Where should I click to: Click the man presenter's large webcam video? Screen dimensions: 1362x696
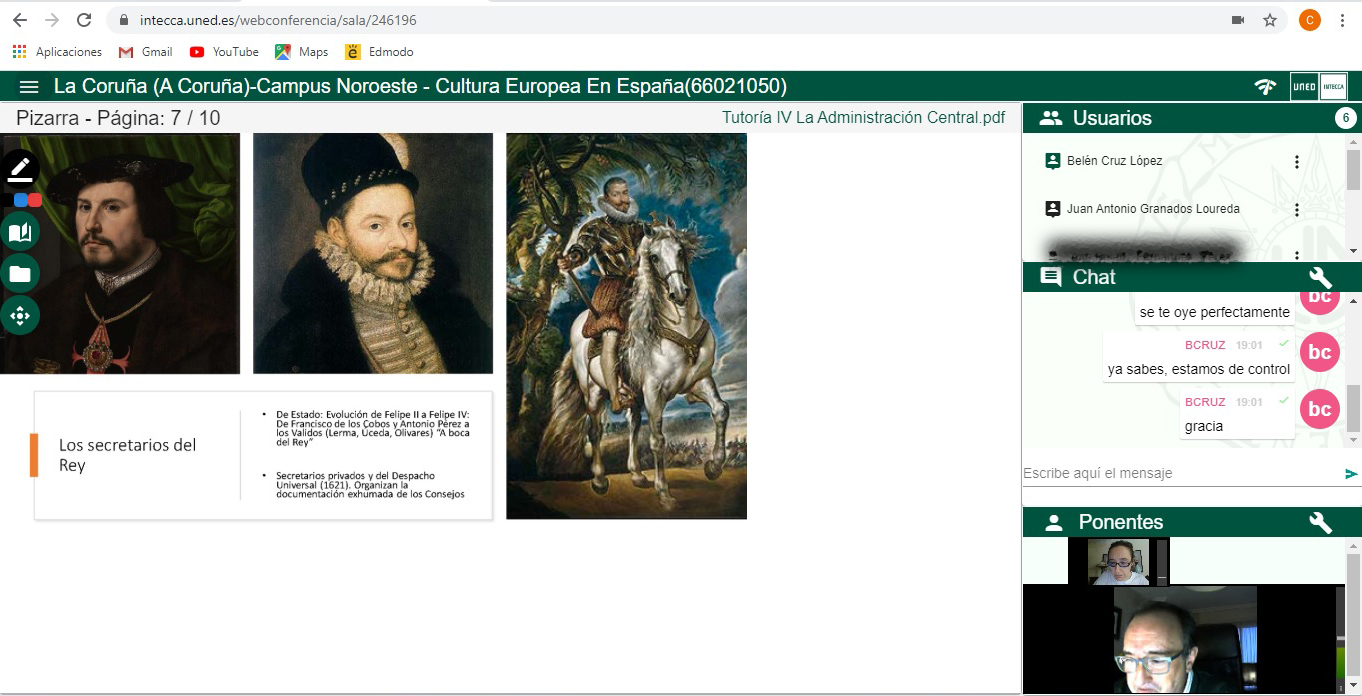1185,640
